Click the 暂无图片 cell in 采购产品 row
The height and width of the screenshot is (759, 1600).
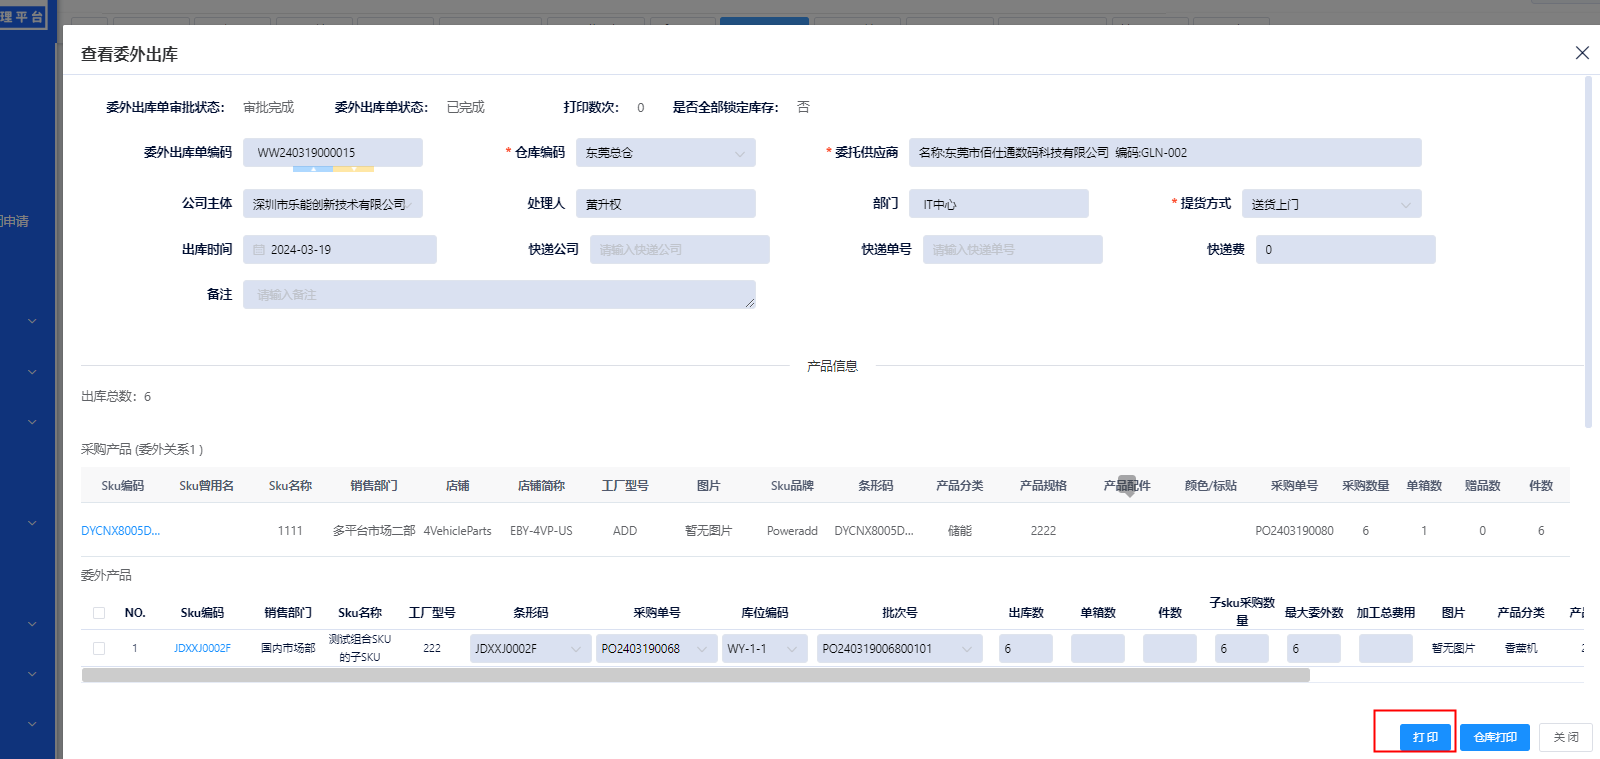pos(709,531)
